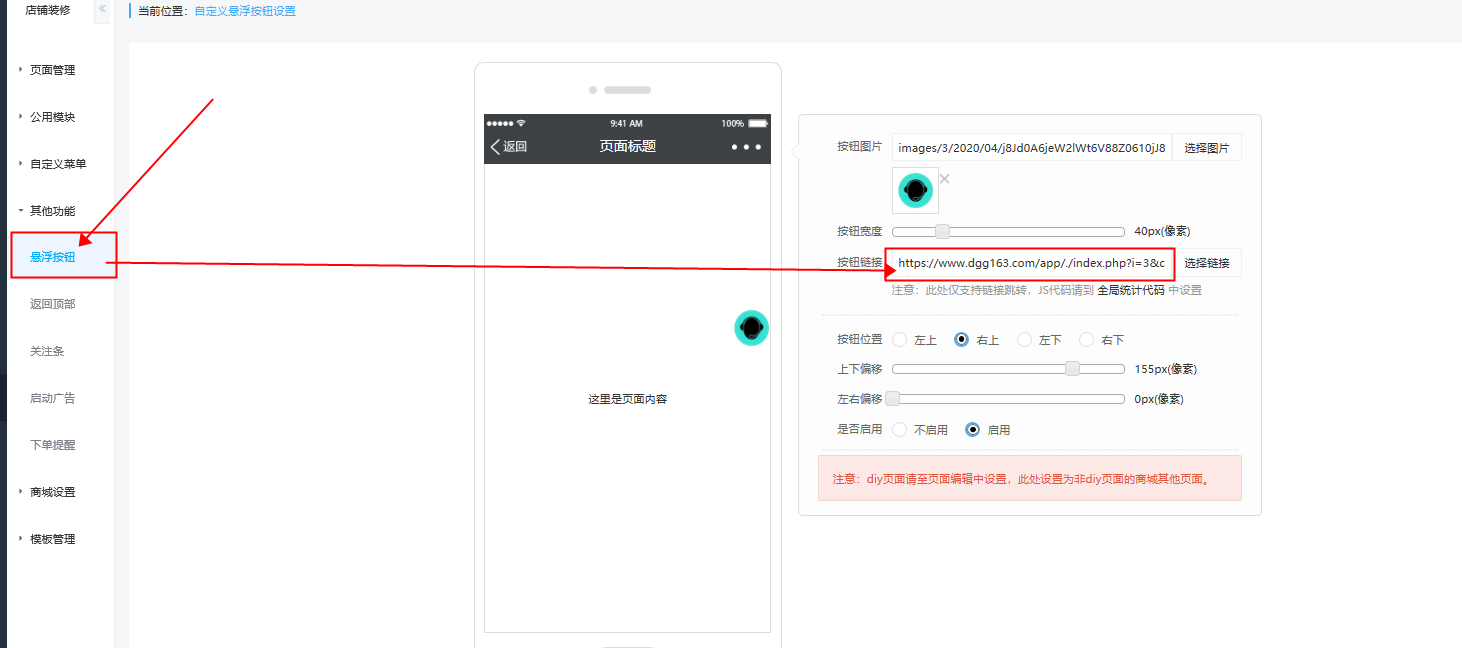The width and height of the screenshot is (1462, 648).
Task: Open the three-dots menu in the phone header
Action: (746, 147)
